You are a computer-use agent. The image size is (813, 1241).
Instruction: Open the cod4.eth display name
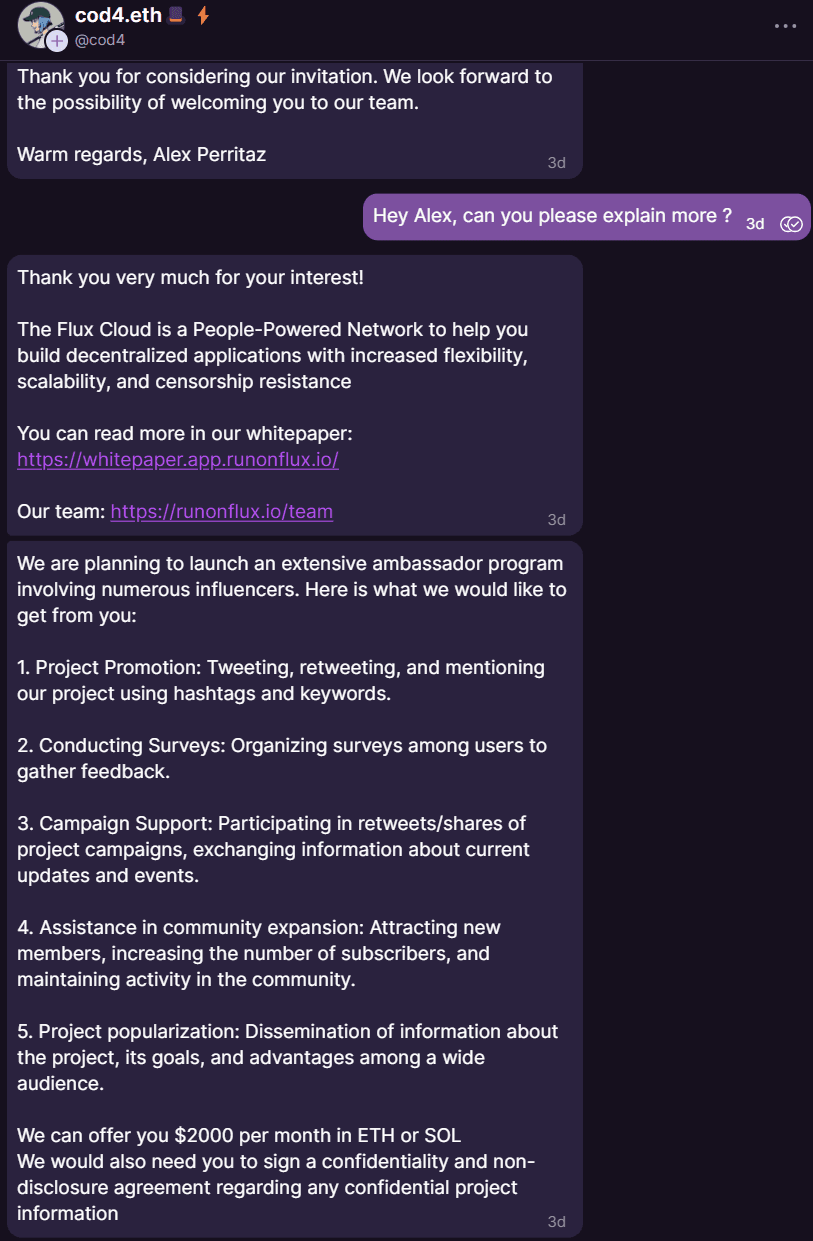click(x=118, y=16)
